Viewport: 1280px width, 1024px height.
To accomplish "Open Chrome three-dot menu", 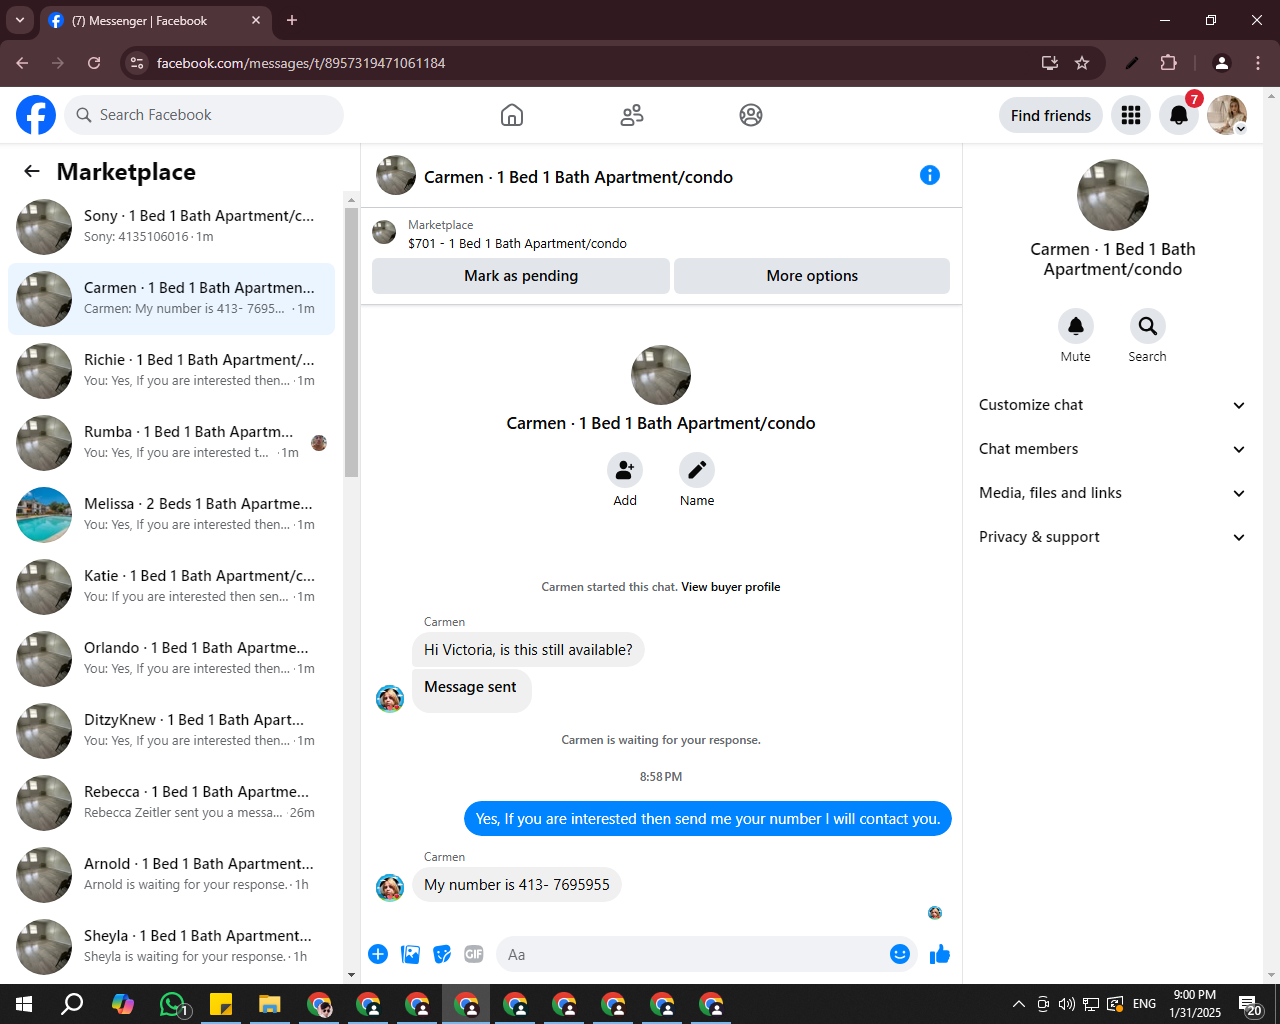I will coord(1258,63).
